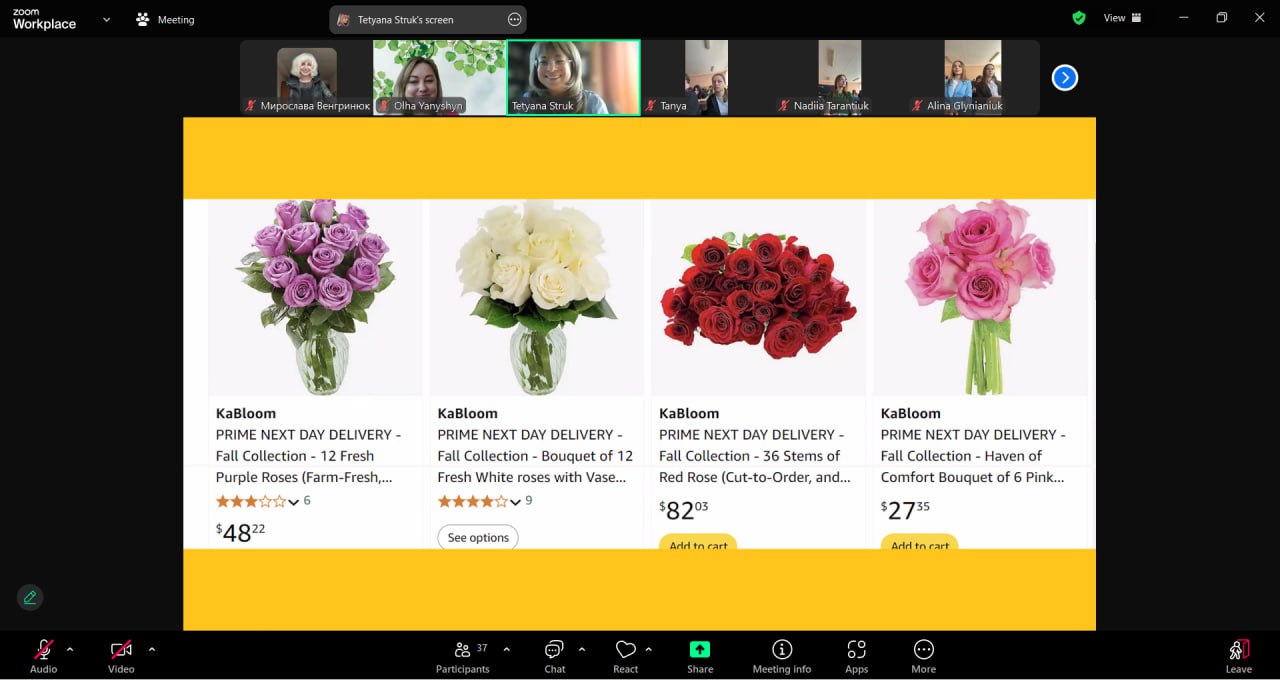1280x680 pixels.
Task: Click the green security shield icon
Action: [1079, 18]
